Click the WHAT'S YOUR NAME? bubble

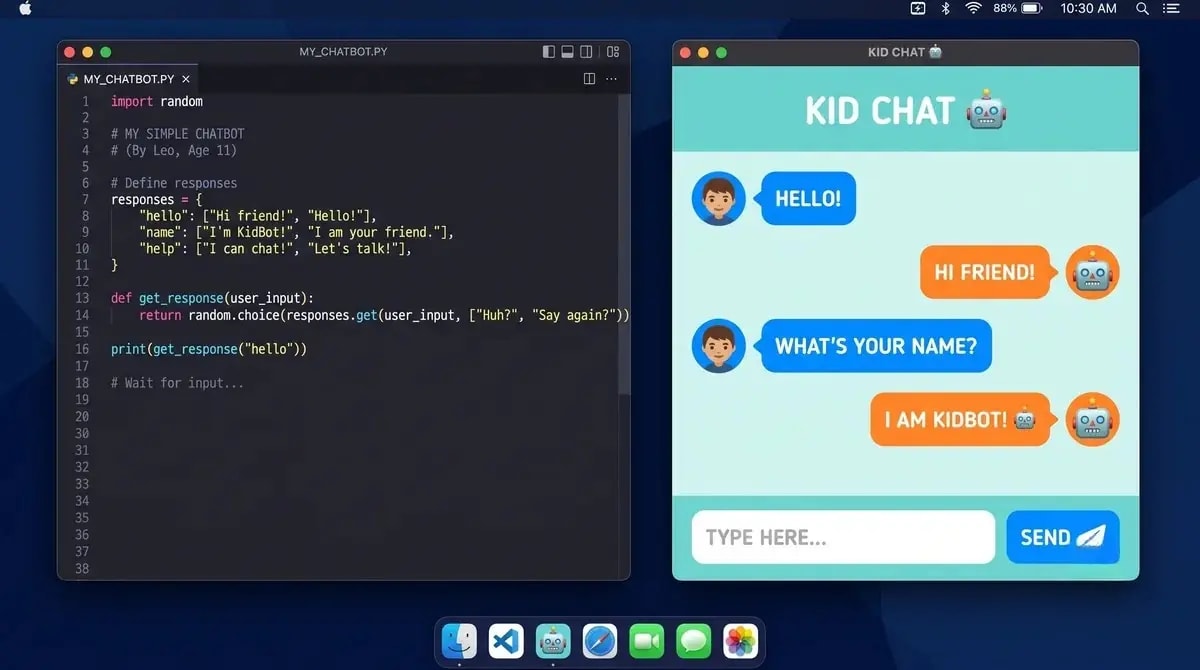876,346
